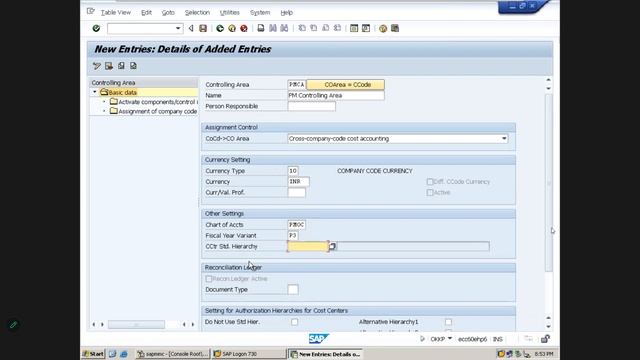Click the form scroll-down arrow at bottom right
The width and height of the screenshot is (640, 360).
click(x=549, y=327)
